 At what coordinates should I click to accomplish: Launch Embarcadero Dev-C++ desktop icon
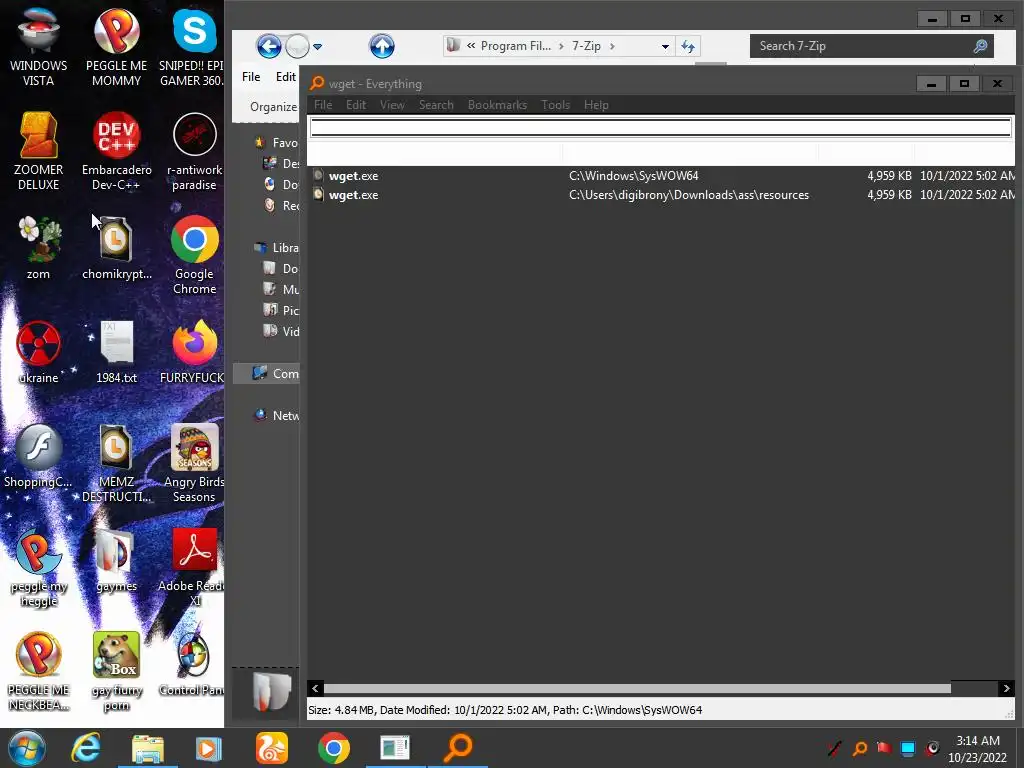[x=116, y=152]
